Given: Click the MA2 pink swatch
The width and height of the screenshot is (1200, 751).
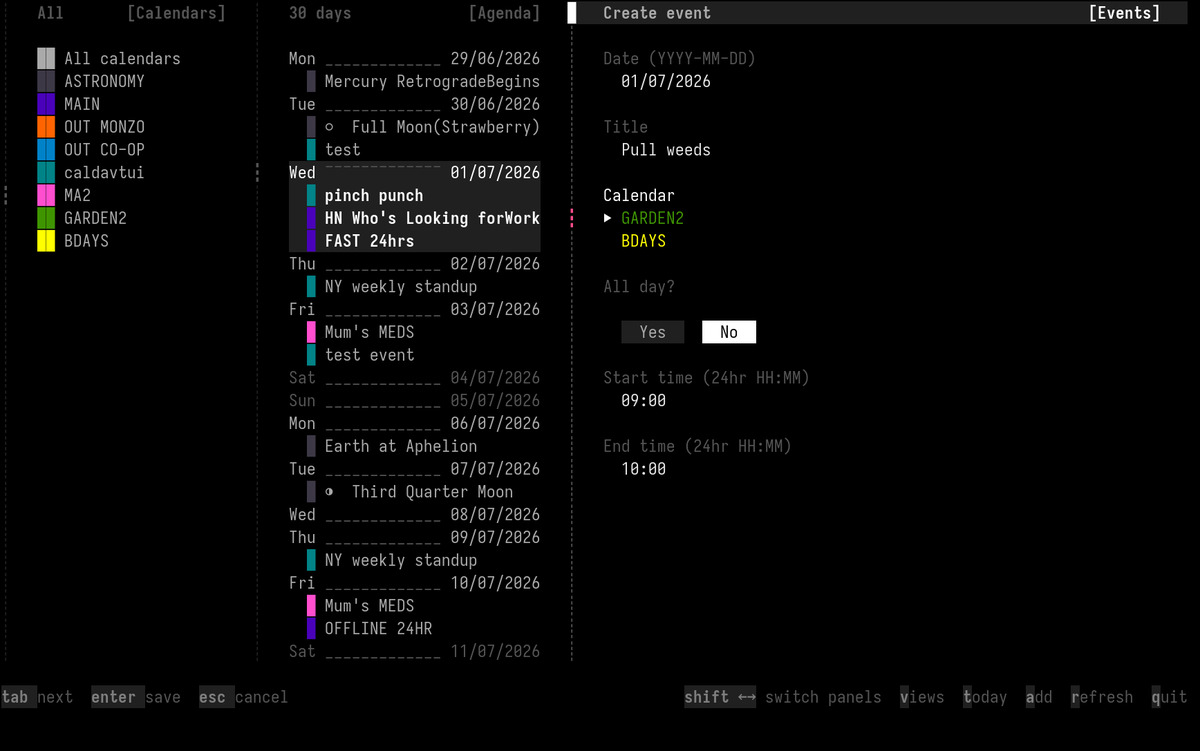Looking at the screenshot, I should 46,195.
